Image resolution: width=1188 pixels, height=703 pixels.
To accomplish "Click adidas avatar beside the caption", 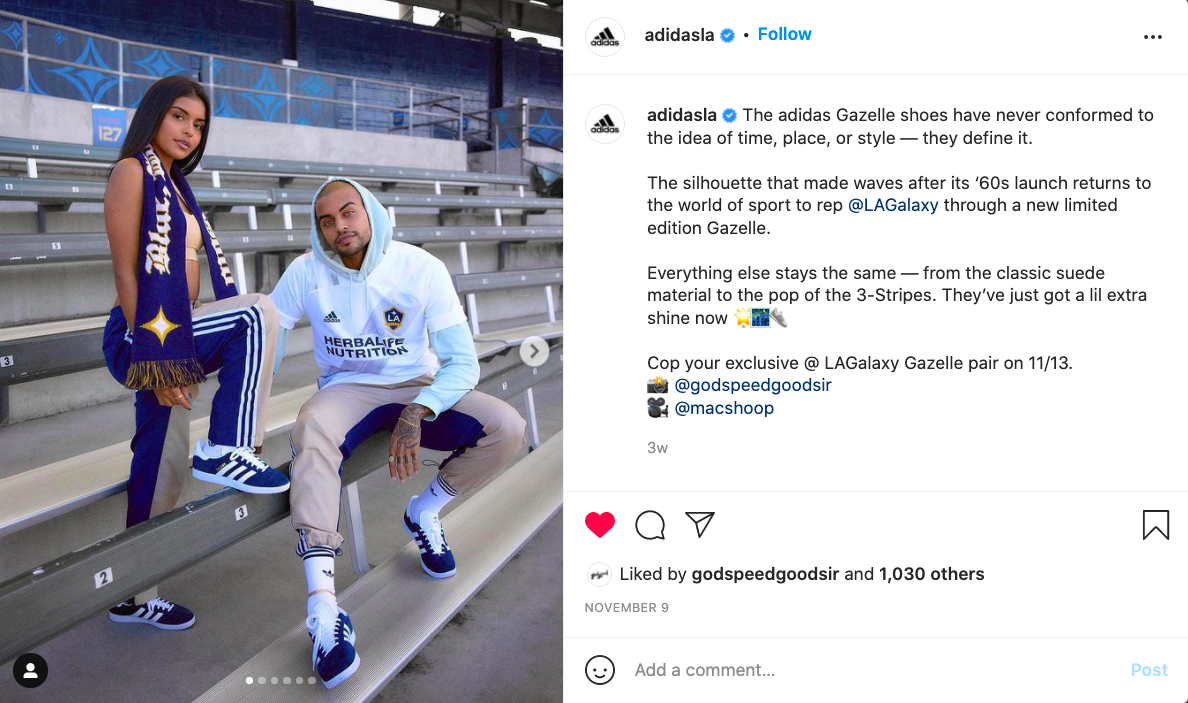I will click(605, 124).
